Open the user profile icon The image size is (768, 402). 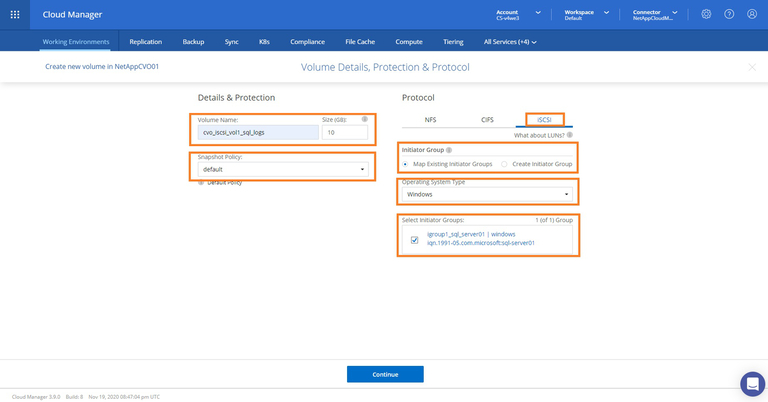tap(752, 14)
